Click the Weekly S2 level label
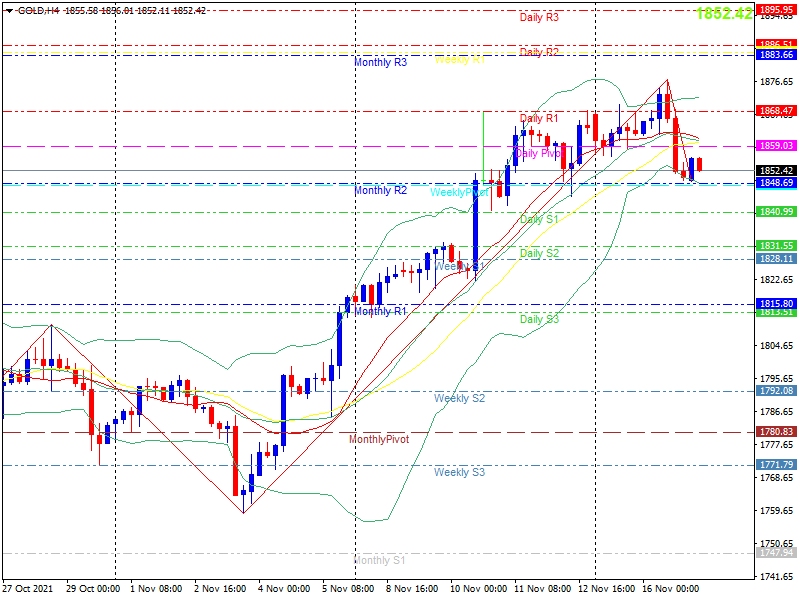Image resolution: width=800 pixels, height=600 pixels. [459, 398]
